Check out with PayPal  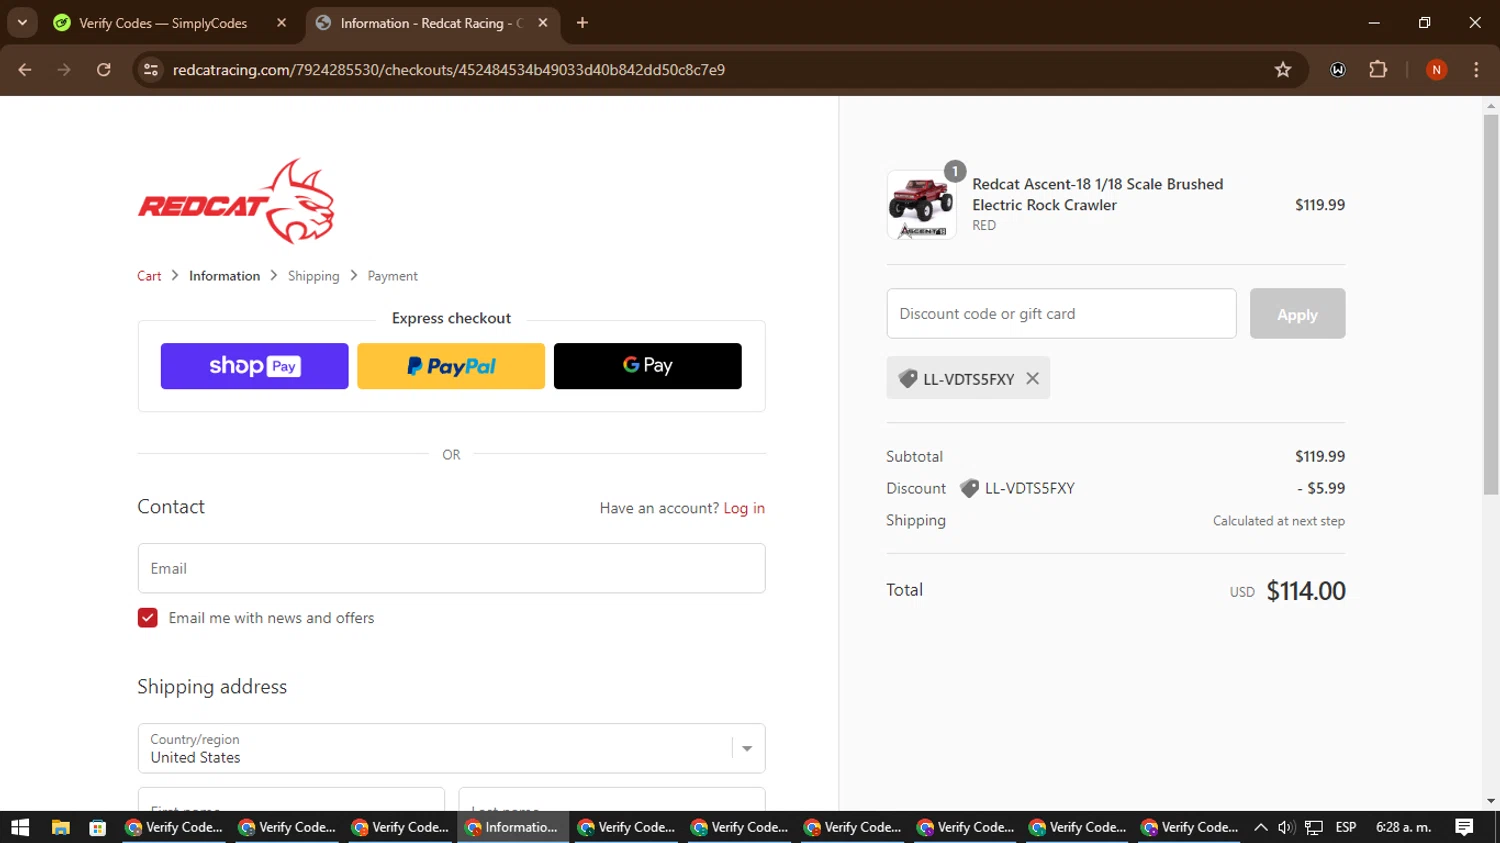coord(451,366)
